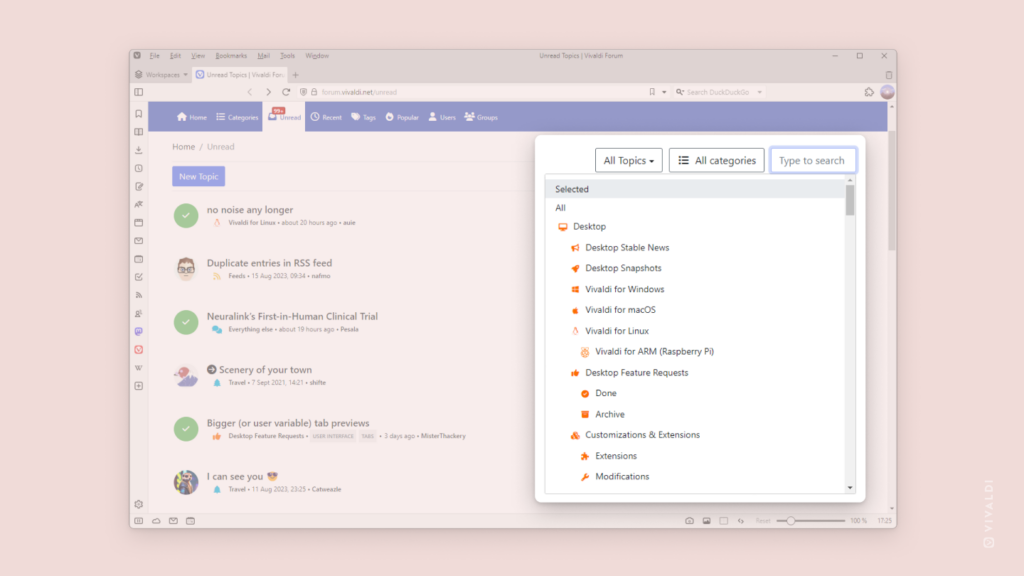Open the Tools menu
This screenshot has width=1024, height=576.
(x=287, y=56)
